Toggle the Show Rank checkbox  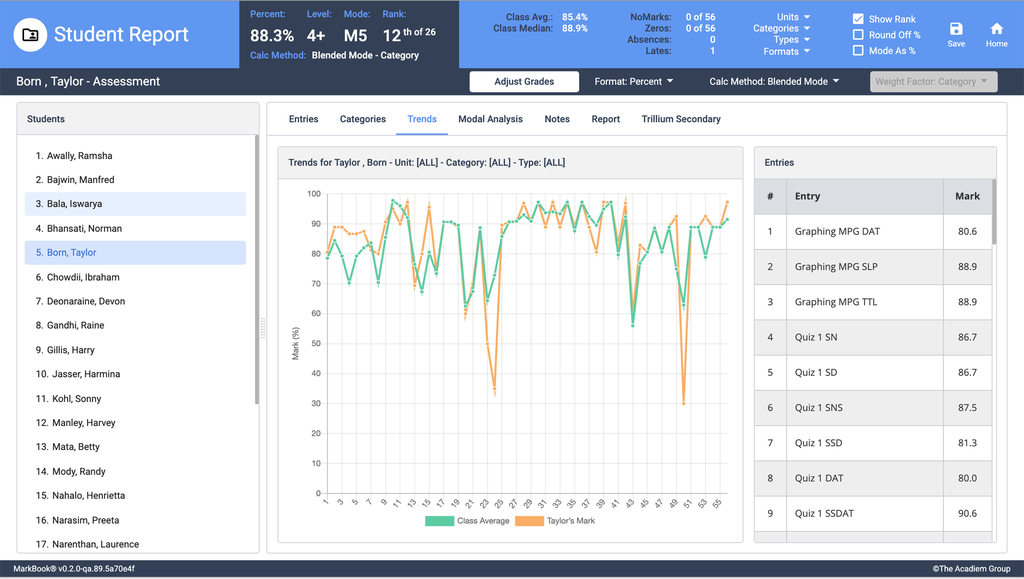click(858, 19)
